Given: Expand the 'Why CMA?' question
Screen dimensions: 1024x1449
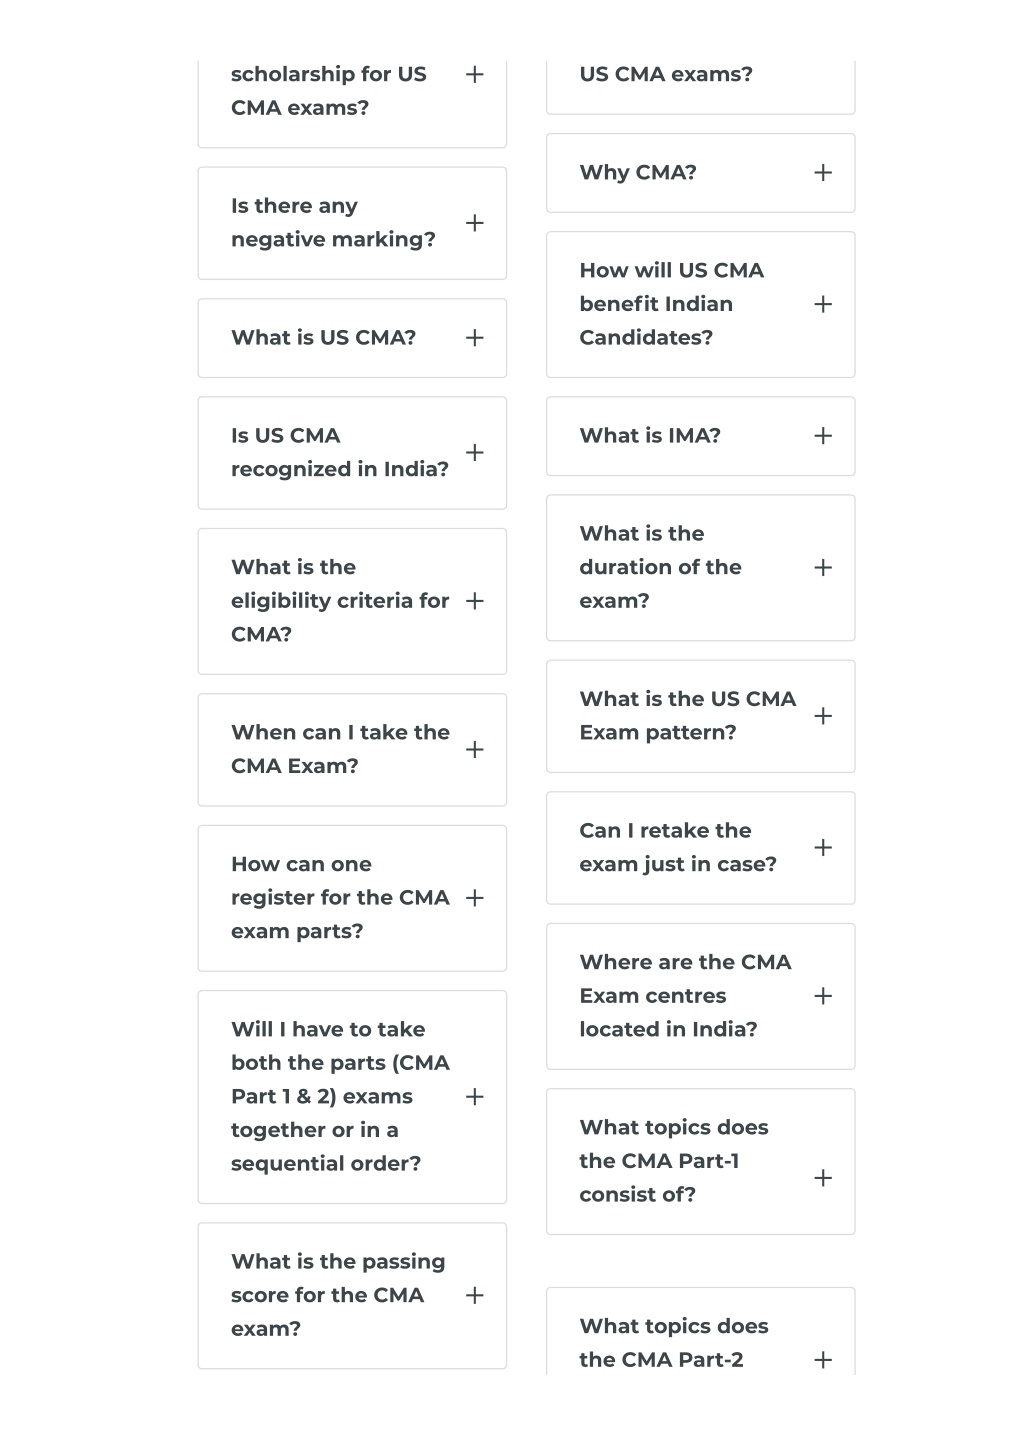Looking at the screenshot, I should [x=700, y=173].
